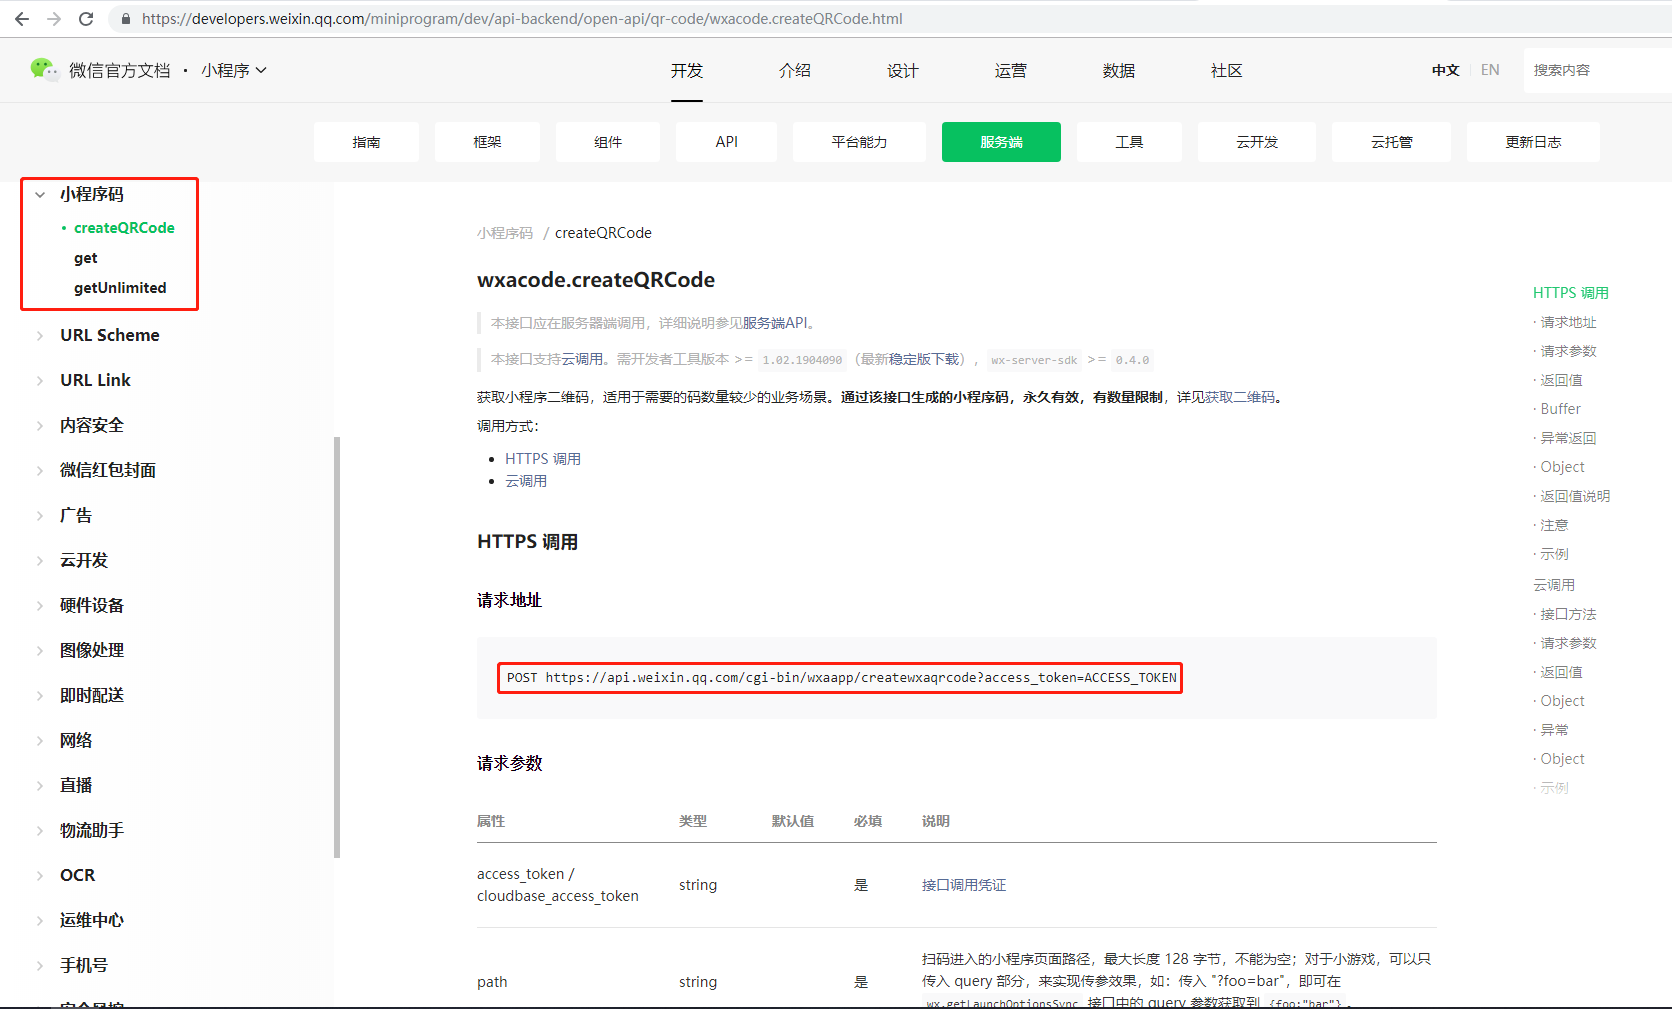Jump to 云调用 in the bullet list
This screenshot has height=1009, width=1672.
pyautogui.click(x=526, y=481)
